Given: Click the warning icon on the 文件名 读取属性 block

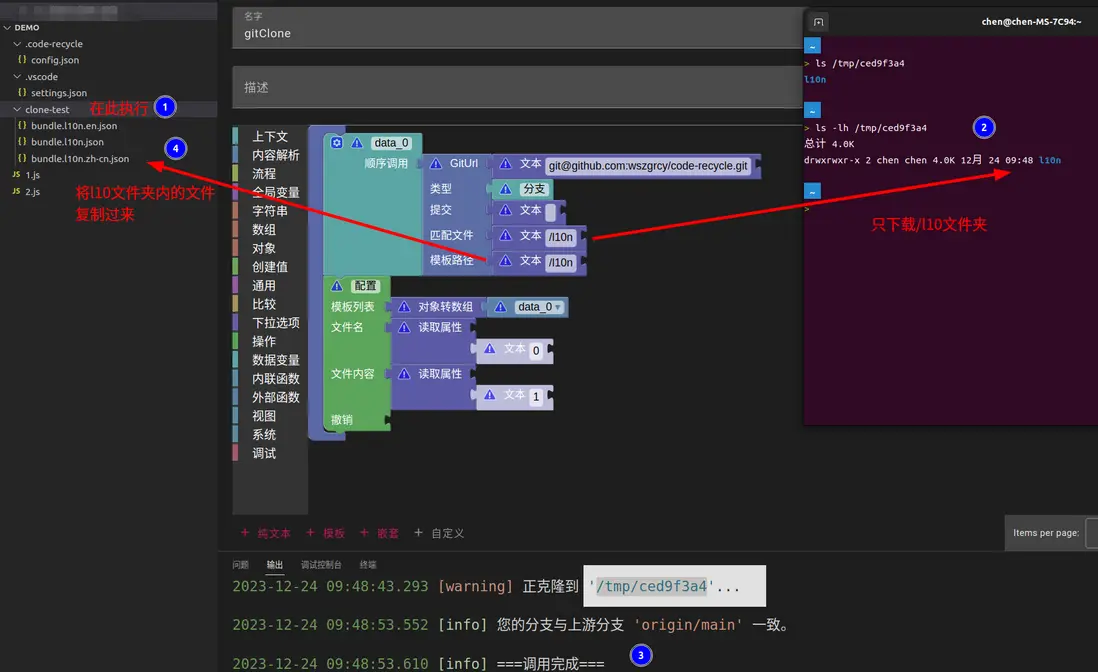Looking at the screenshot, I should [404, 327].
